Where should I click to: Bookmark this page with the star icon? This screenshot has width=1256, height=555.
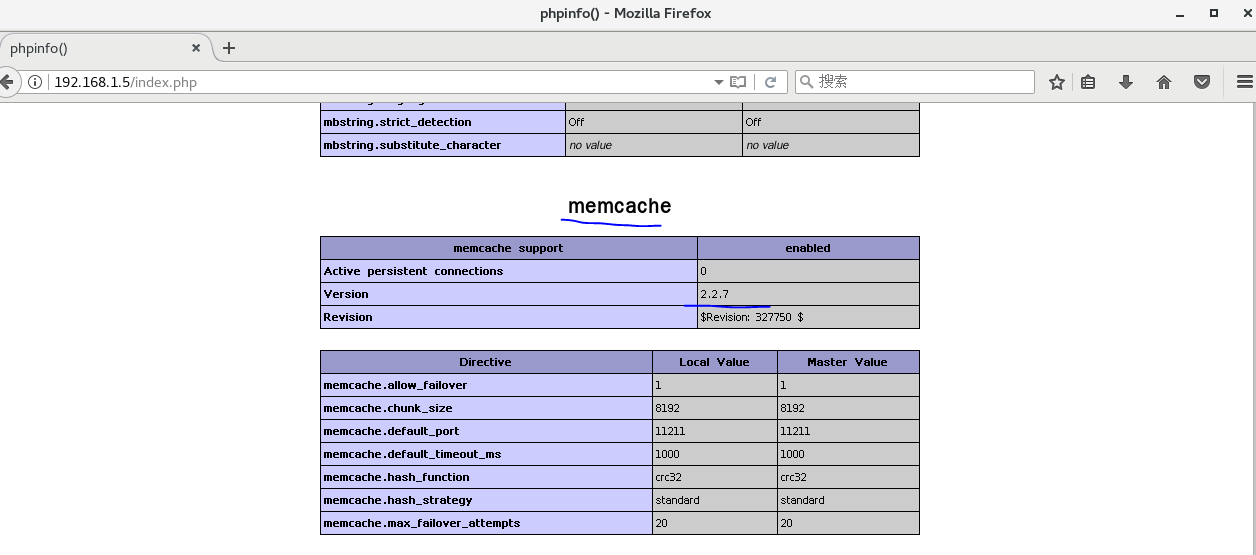[1056, 82]
